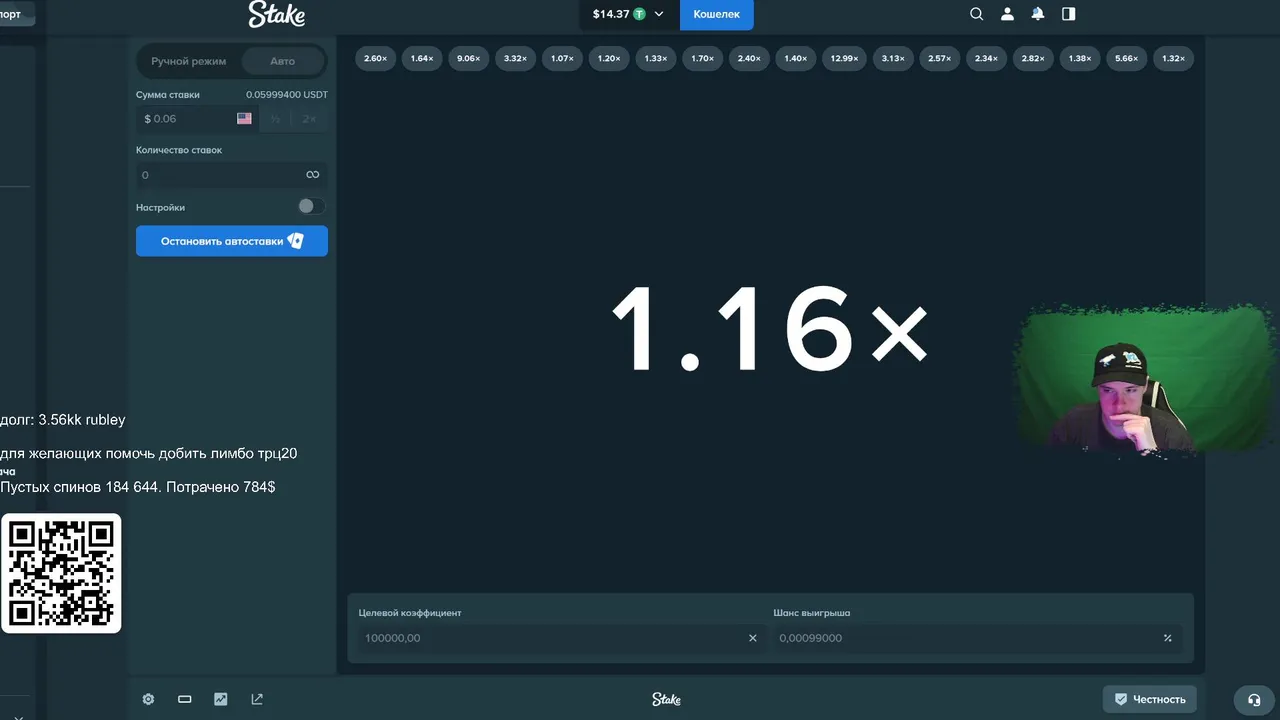Click the 2× bet double button
Viewport: 1280px width, 720px height.
click(309, 118)
